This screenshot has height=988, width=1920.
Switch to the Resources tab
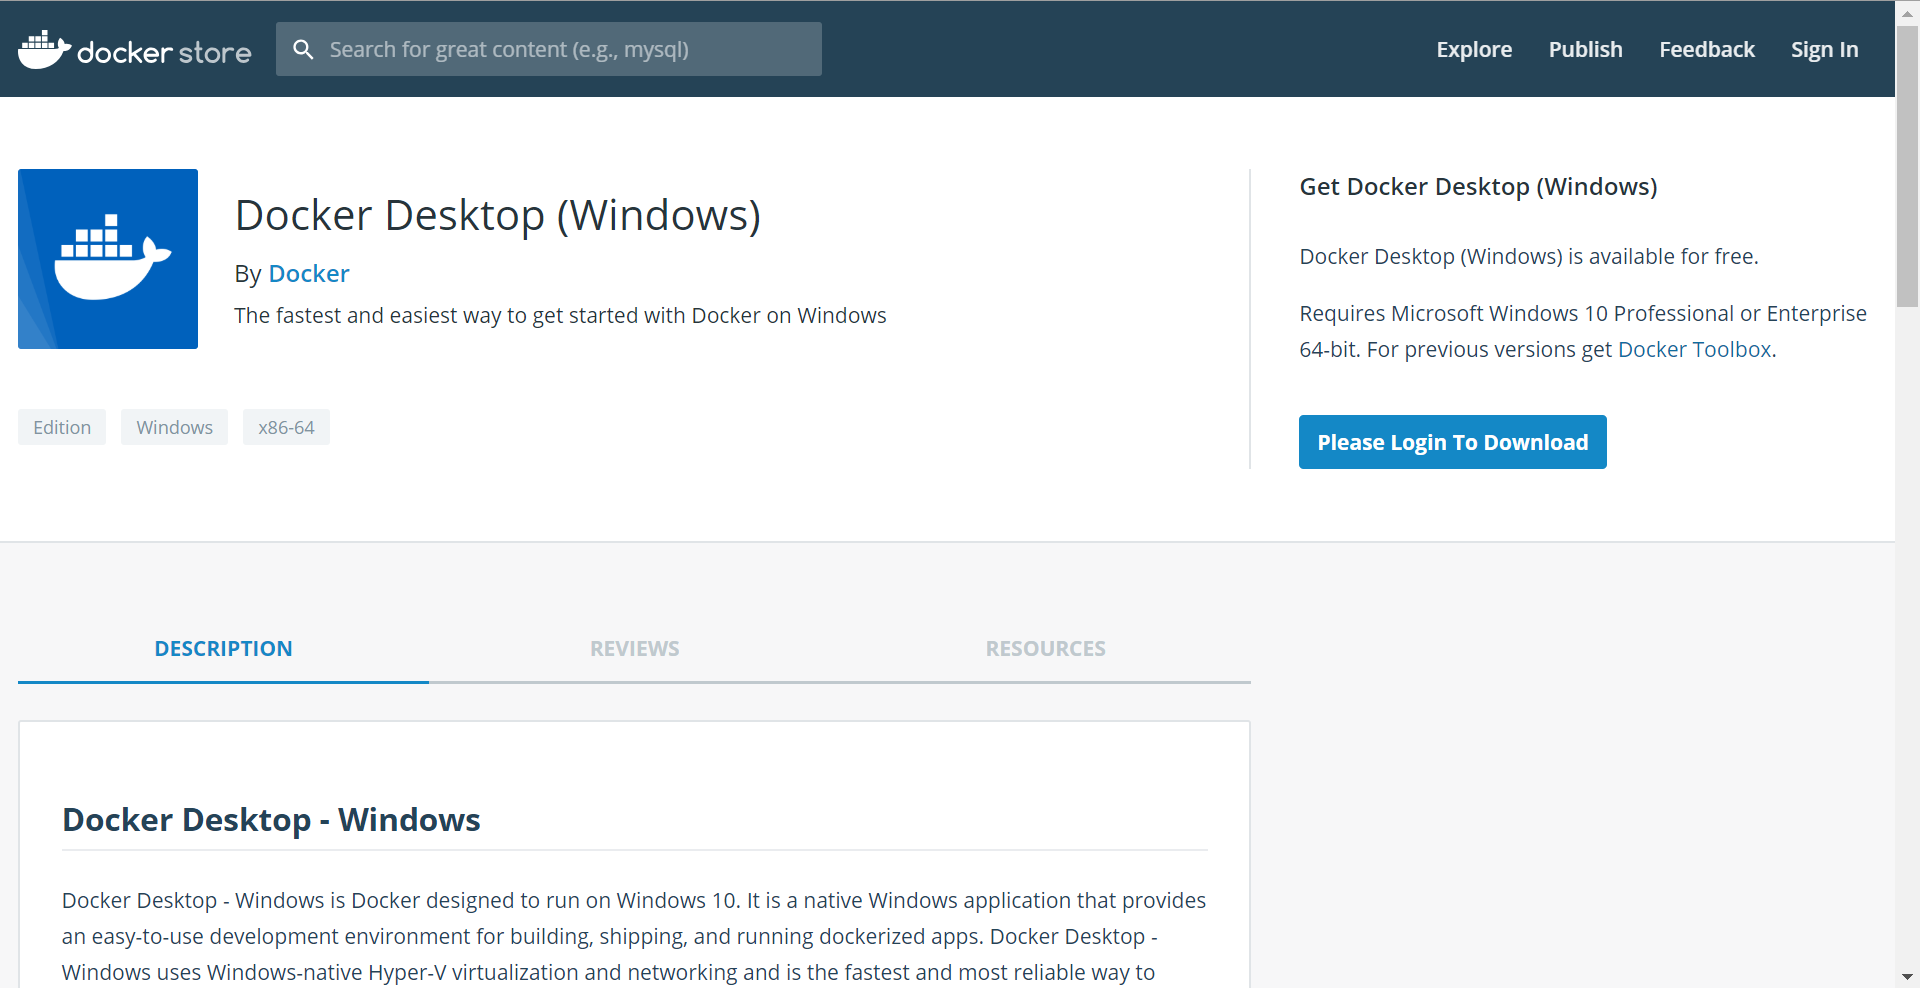tap(1045, 649)
